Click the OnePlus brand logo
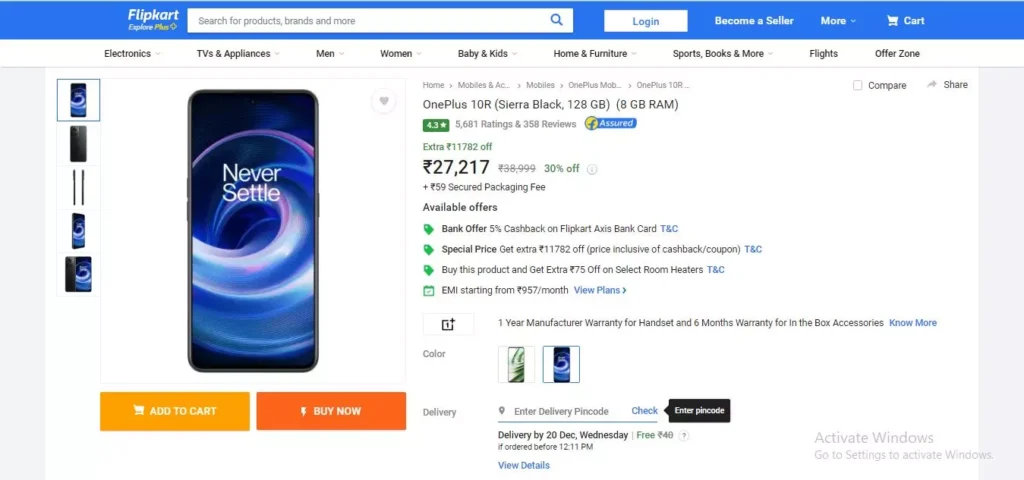The width and height of the screenshot is (1024, 480). pos(448,324)
